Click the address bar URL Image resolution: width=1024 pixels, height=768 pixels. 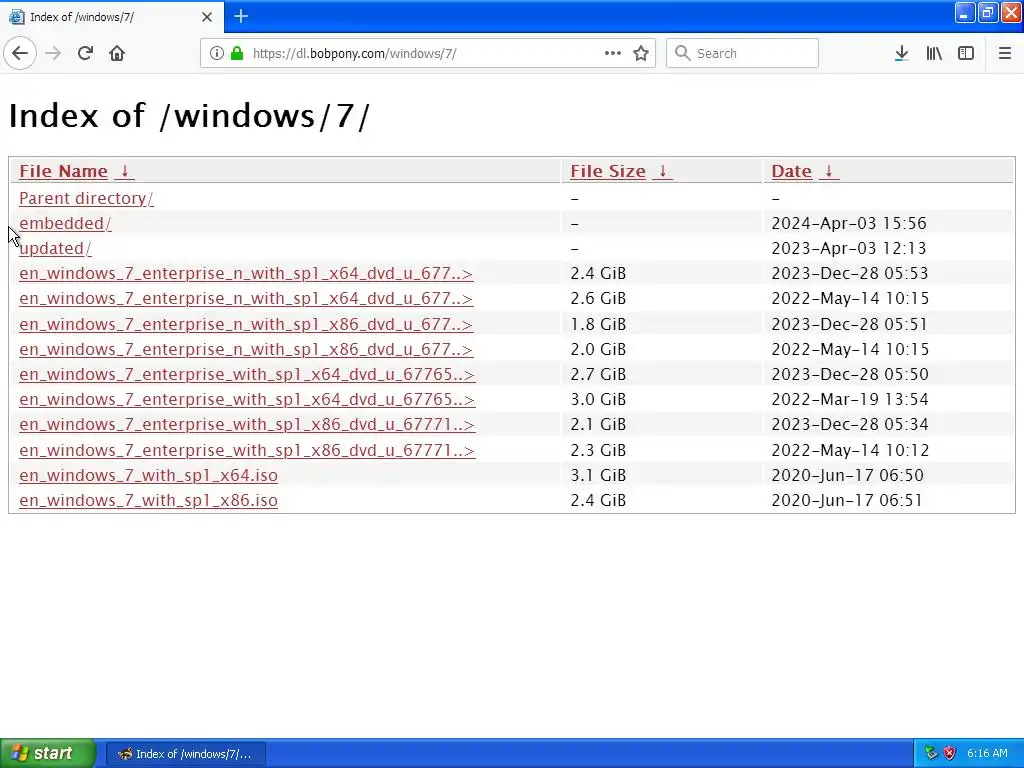pos(354,54)
